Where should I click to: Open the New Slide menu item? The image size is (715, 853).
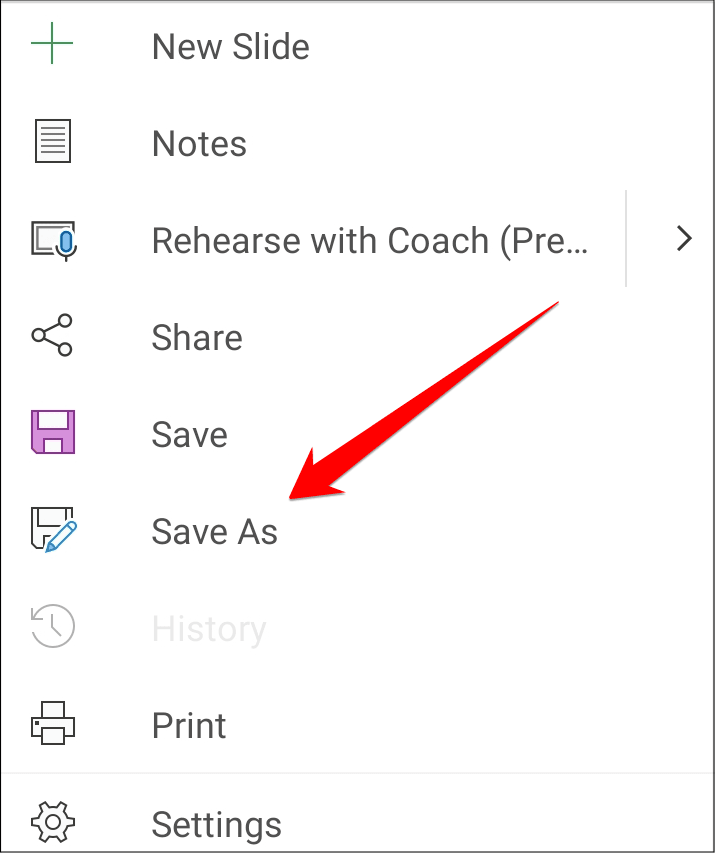click(230, 46)
